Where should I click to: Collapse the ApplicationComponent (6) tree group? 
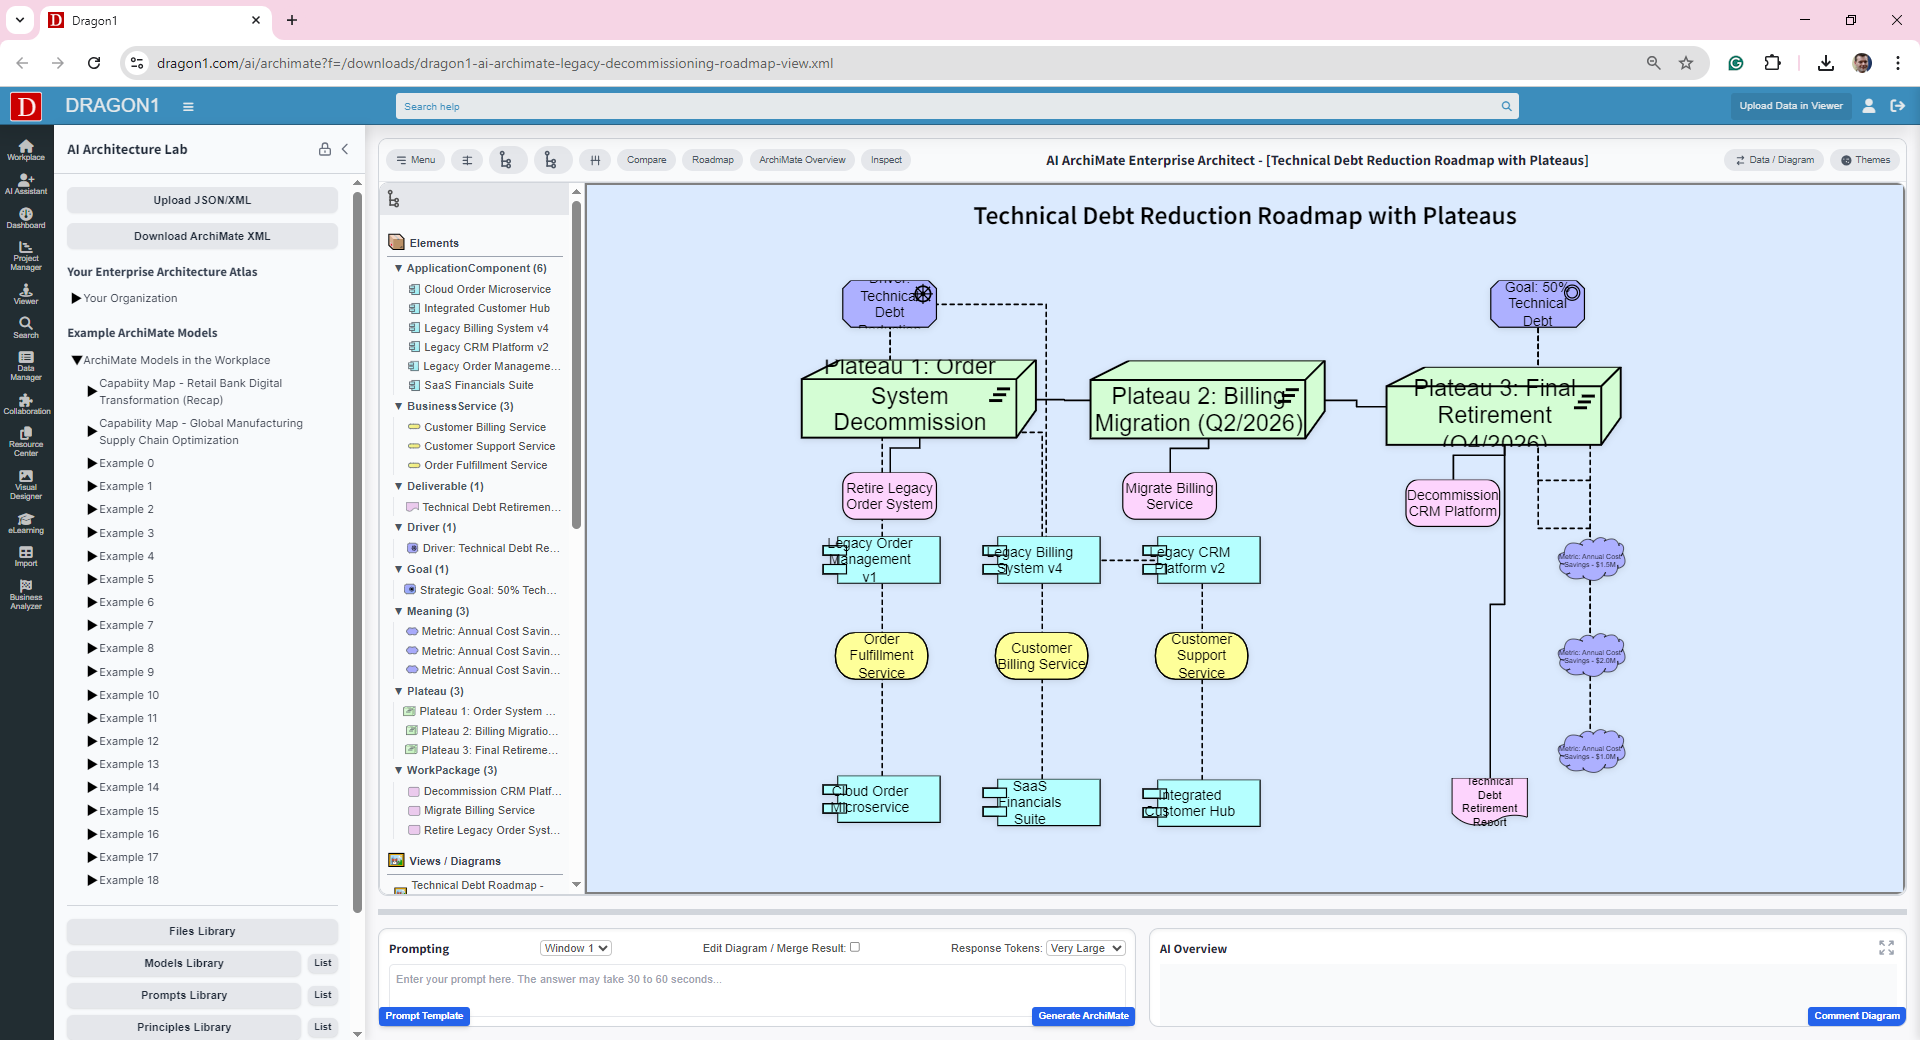(x=399, y=268)
